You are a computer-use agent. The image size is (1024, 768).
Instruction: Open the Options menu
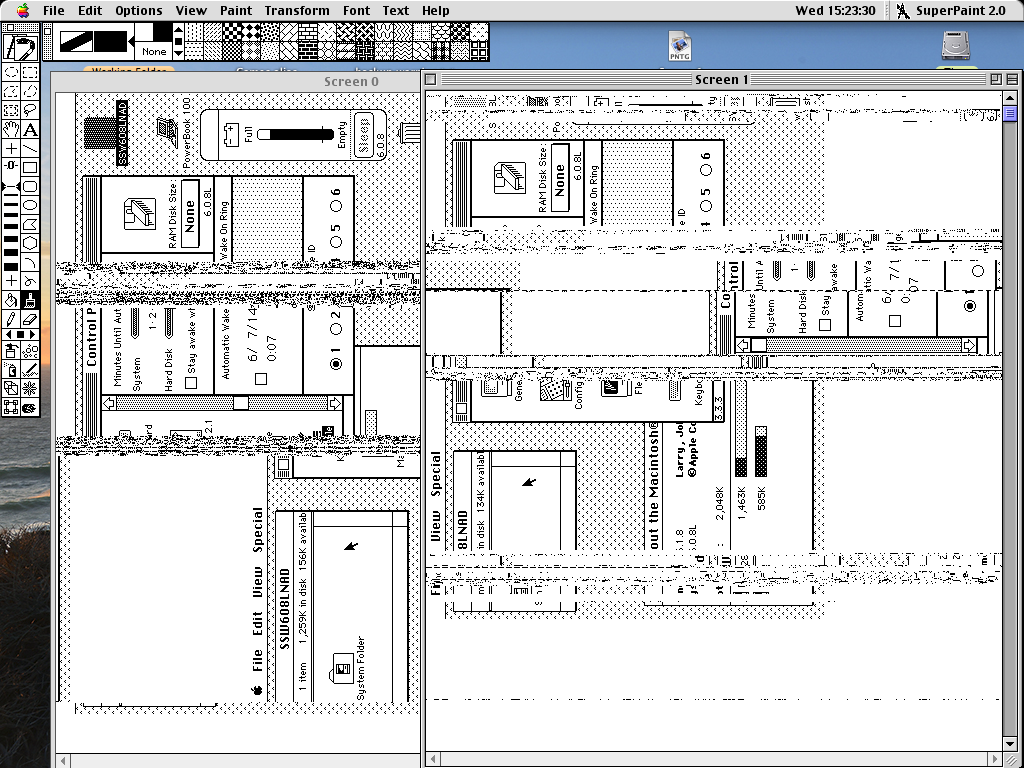tap(138, 10)
